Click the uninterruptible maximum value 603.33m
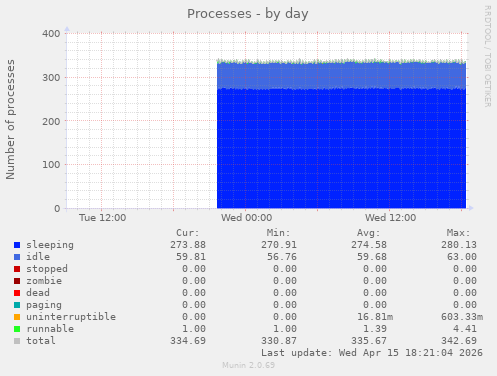 coord(462,317)
